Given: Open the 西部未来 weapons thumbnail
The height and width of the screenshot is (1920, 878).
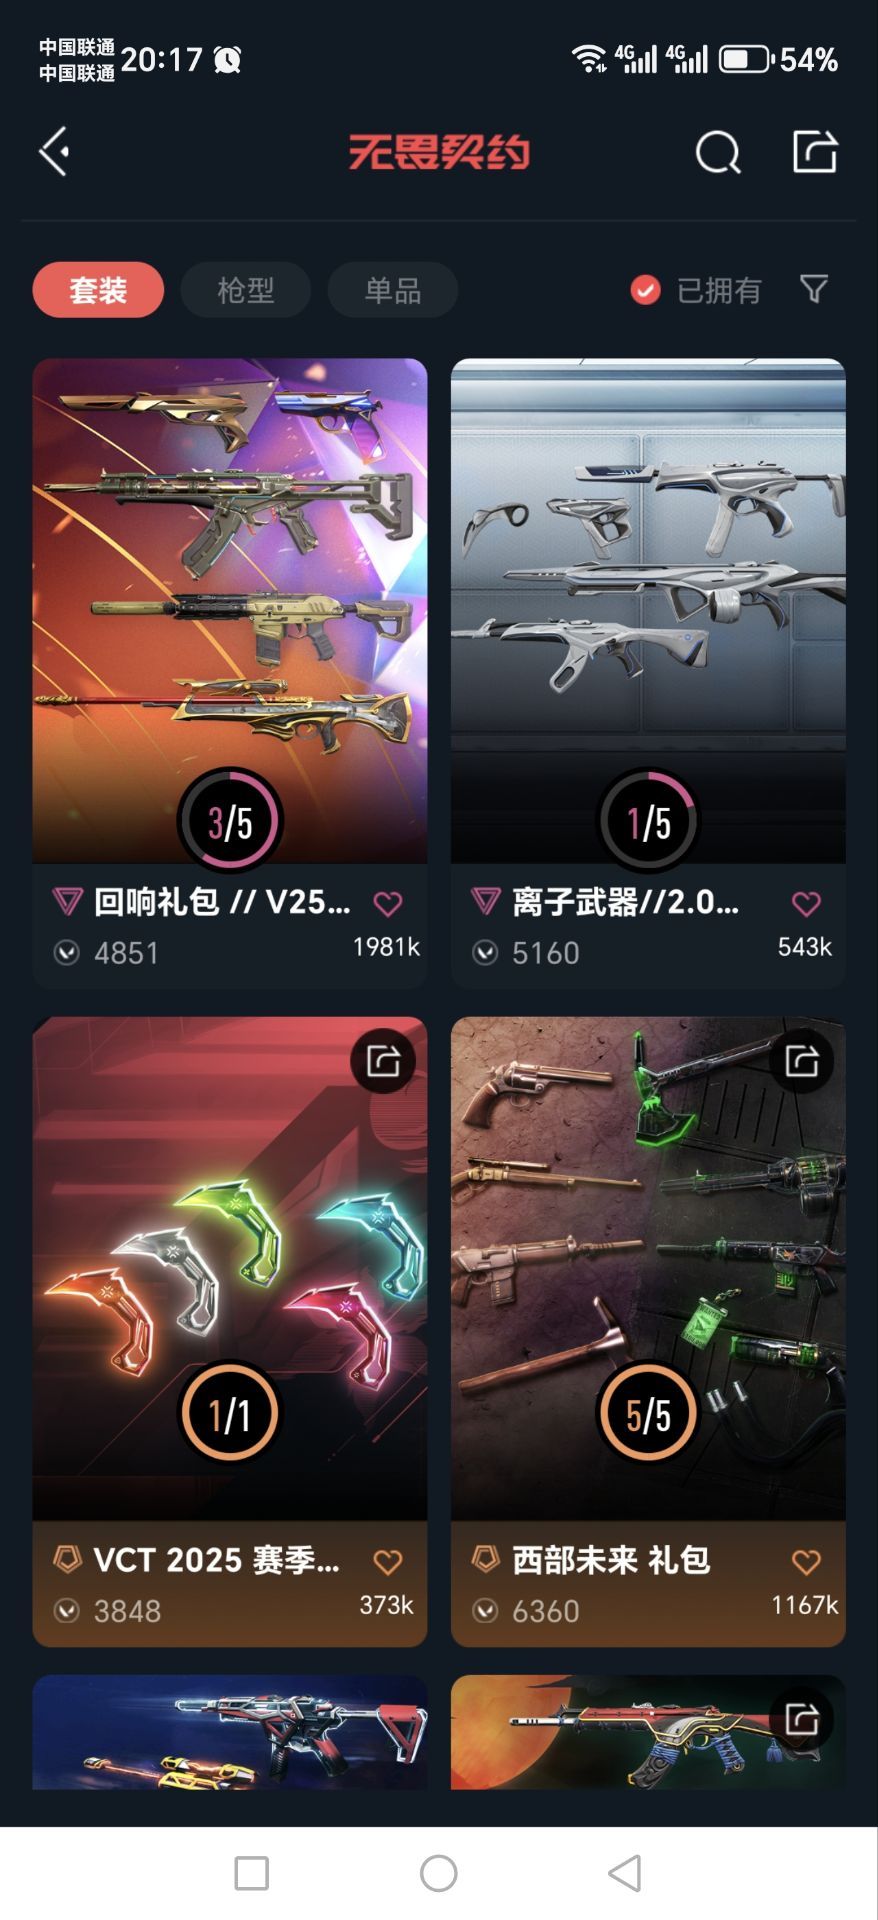Looking at the screenshot, I should [648, 1268].
